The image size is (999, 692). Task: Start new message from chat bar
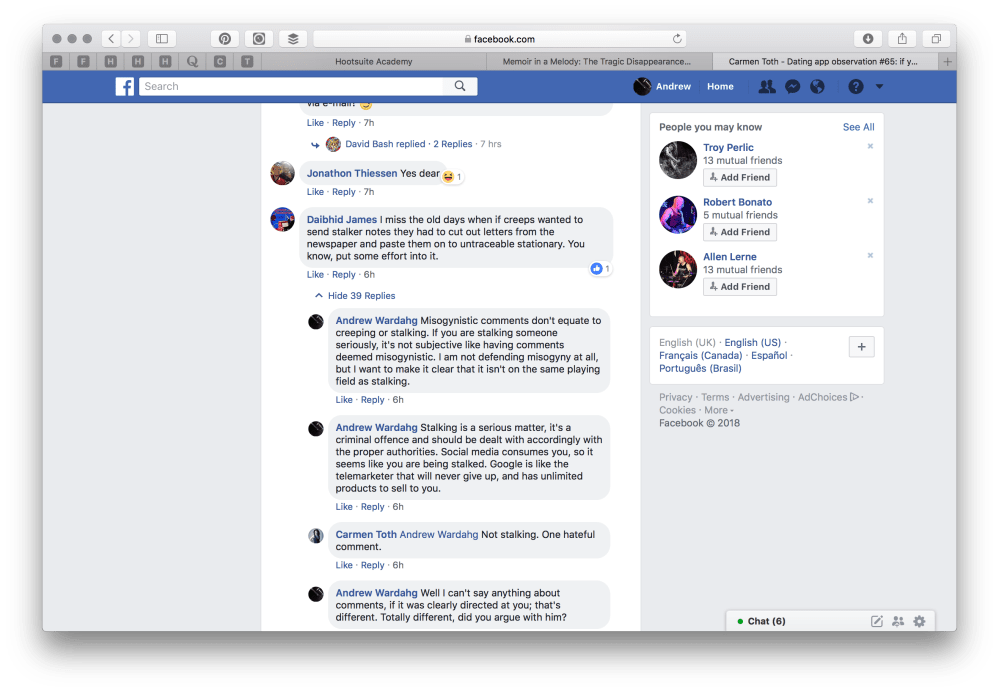877,621
